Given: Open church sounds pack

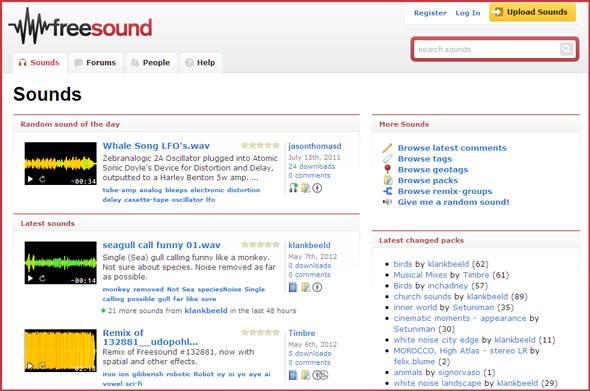Looking at the screenshot, I should (422, 297).
